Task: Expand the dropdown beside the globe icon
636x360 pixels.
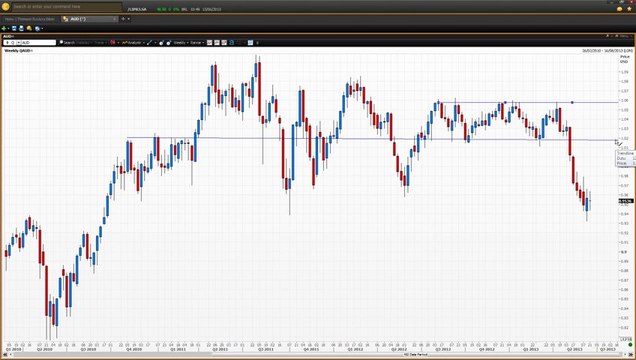Action: 42,29
